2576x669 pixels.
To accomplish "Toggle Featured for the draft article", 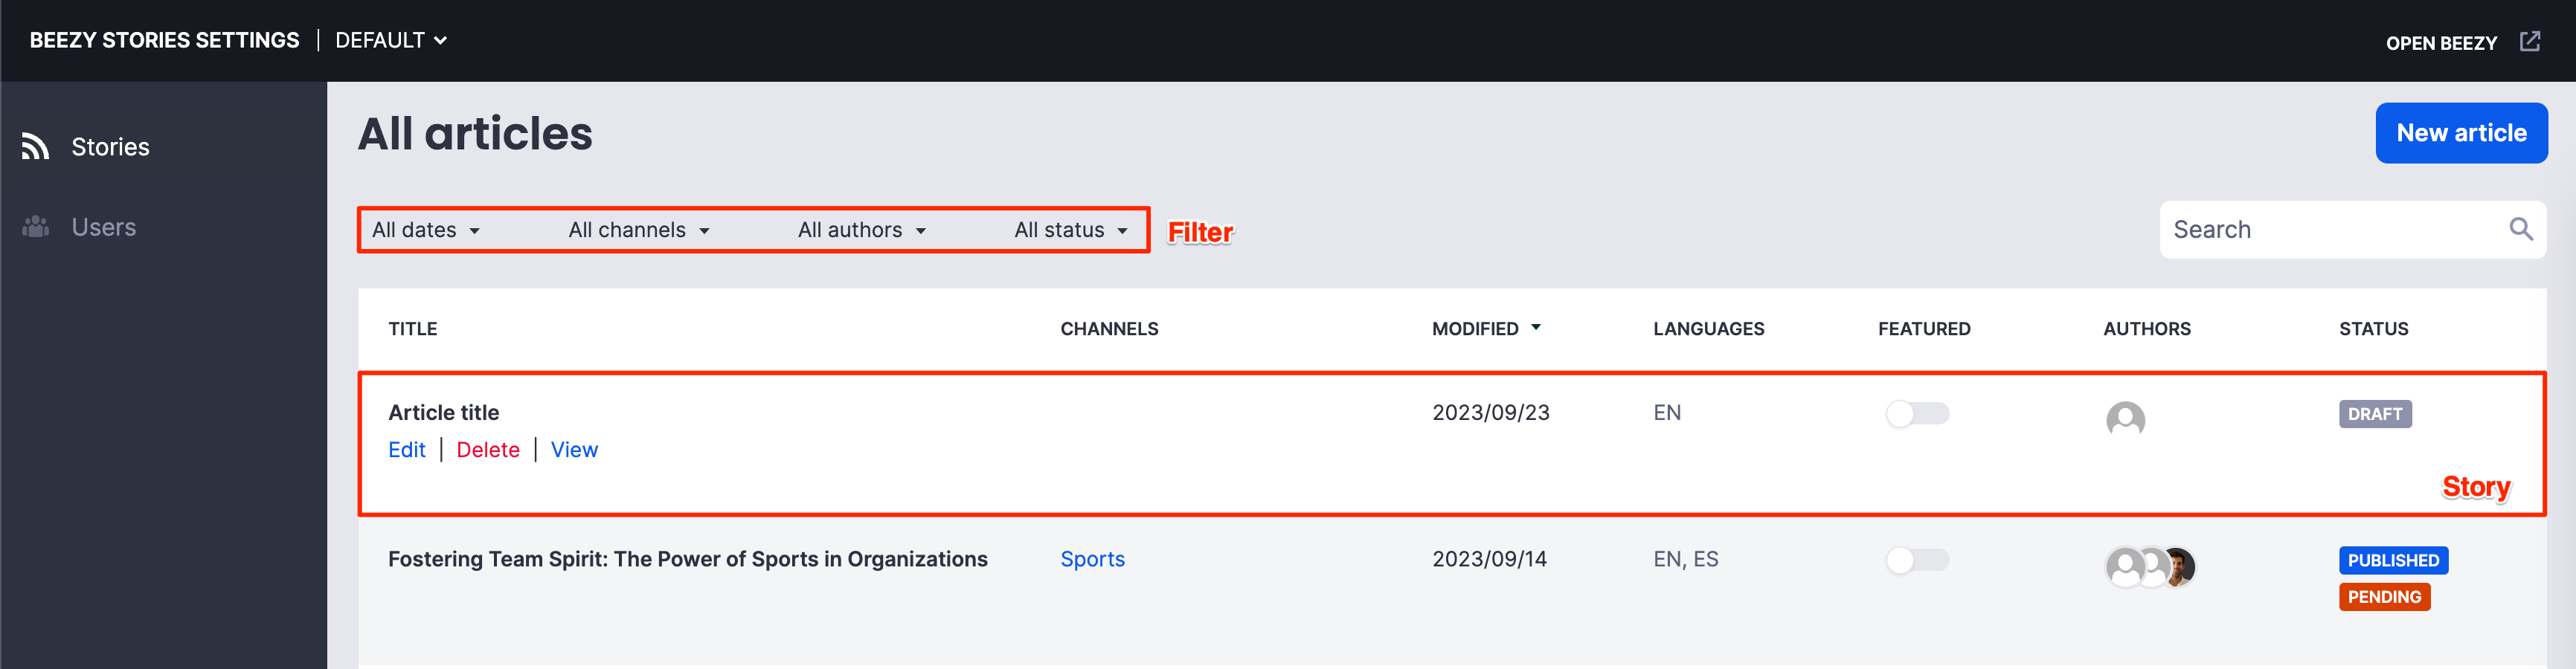I will tap(1916, 414).
